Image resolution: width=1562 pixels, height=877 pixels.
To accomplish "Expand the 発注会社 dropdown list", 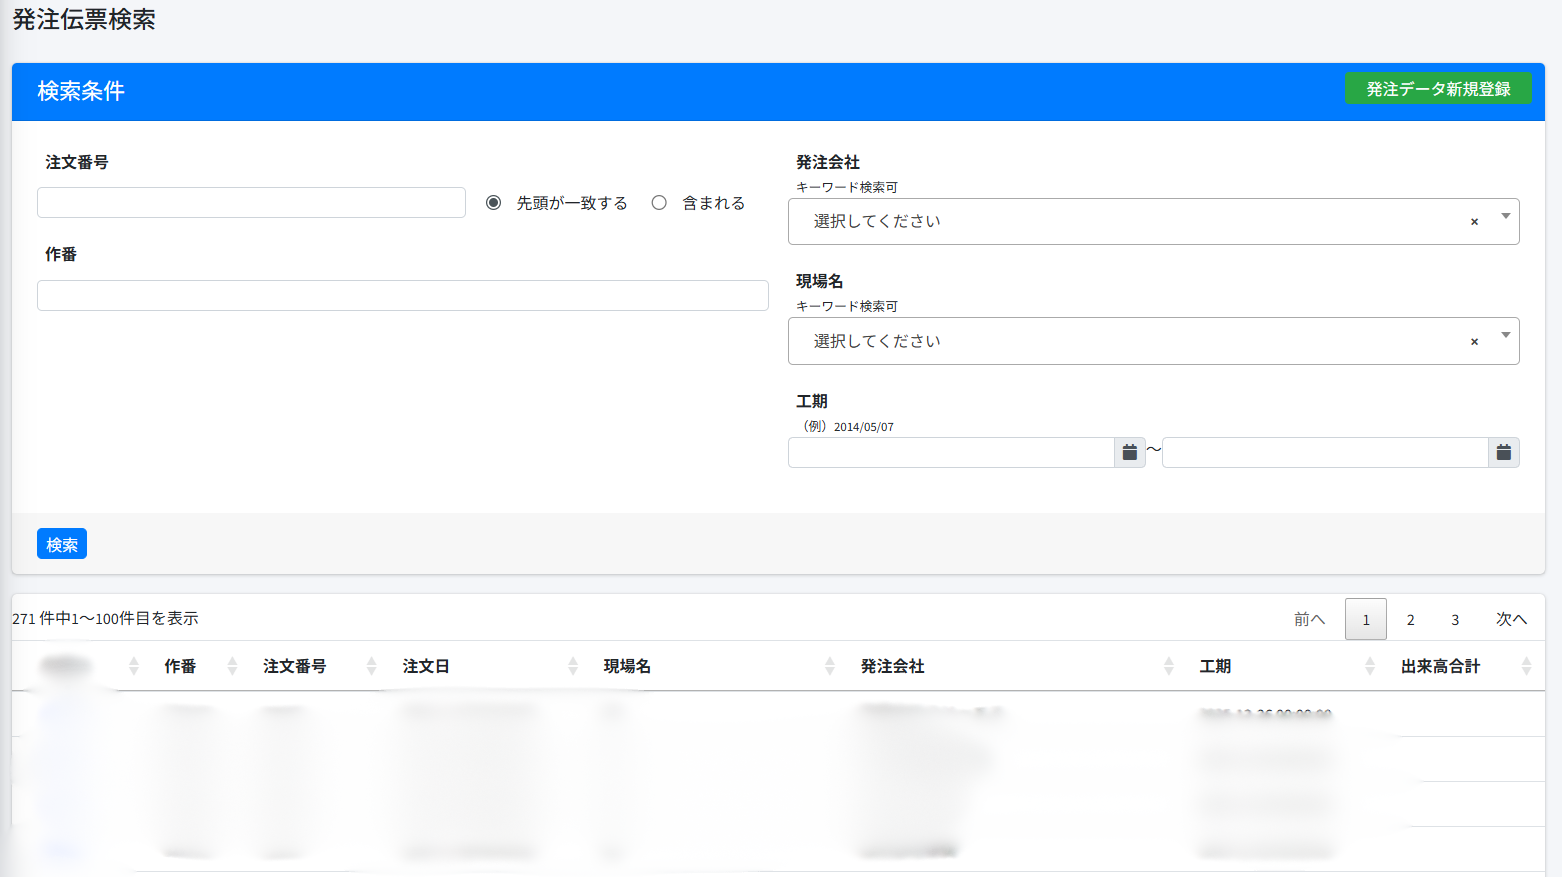I will (x=1505, y=217).
